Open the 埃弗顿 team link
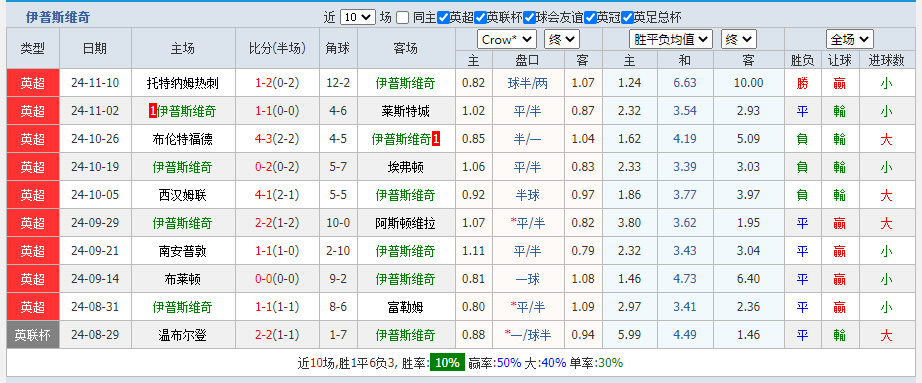The image size is (922, 383). tap(406, 167)
